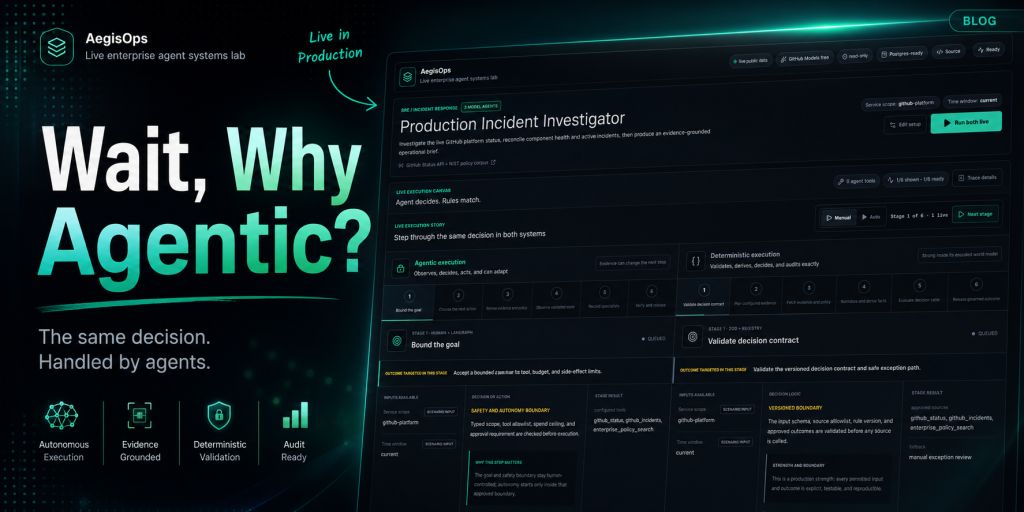Select deterministic step 6 Release governed outcome
Screen dimensions: 1024x512
tap(975, 289)
